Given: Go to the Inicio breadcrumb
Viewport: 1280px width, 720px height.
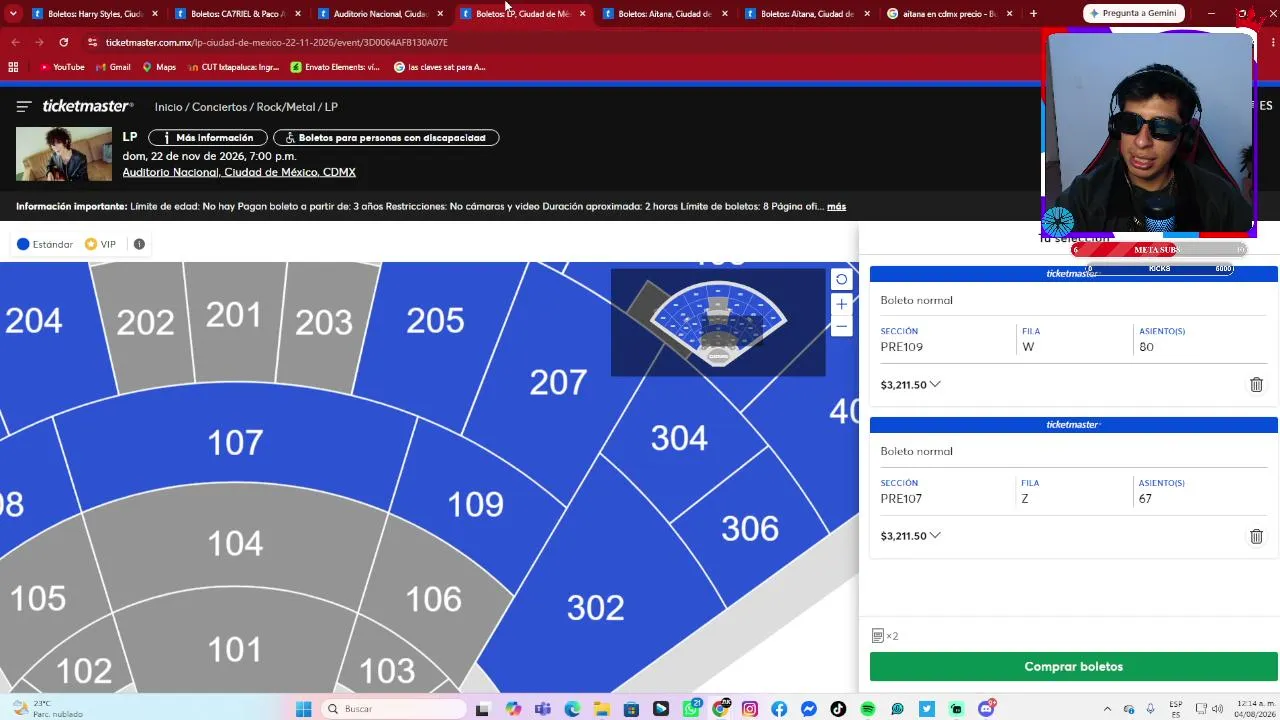Looking at the screenshot, I should pos(168,107).
